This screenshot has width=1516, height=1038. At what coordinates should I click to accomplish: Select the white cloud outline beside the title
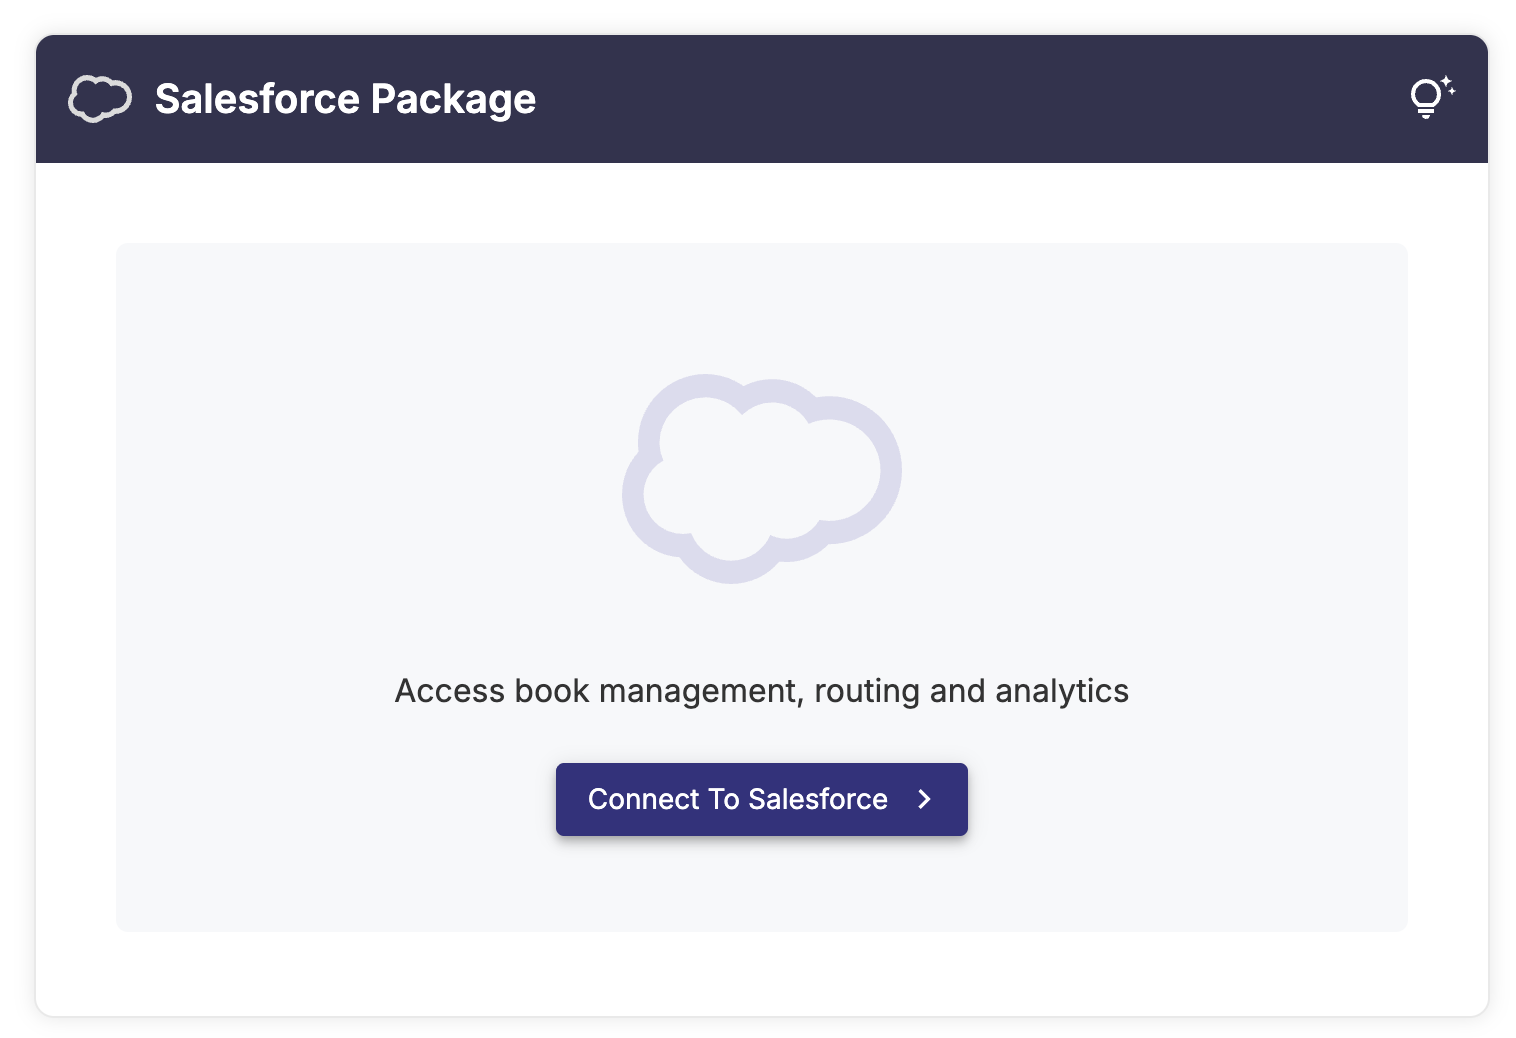[99, 99]
